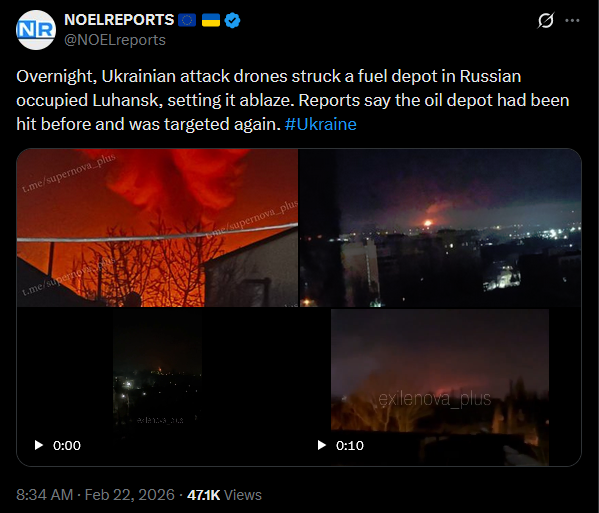Click the tweet body text about Luhansk
The width and height of the screenshot is (599, 513).
[x=293, y=100]
